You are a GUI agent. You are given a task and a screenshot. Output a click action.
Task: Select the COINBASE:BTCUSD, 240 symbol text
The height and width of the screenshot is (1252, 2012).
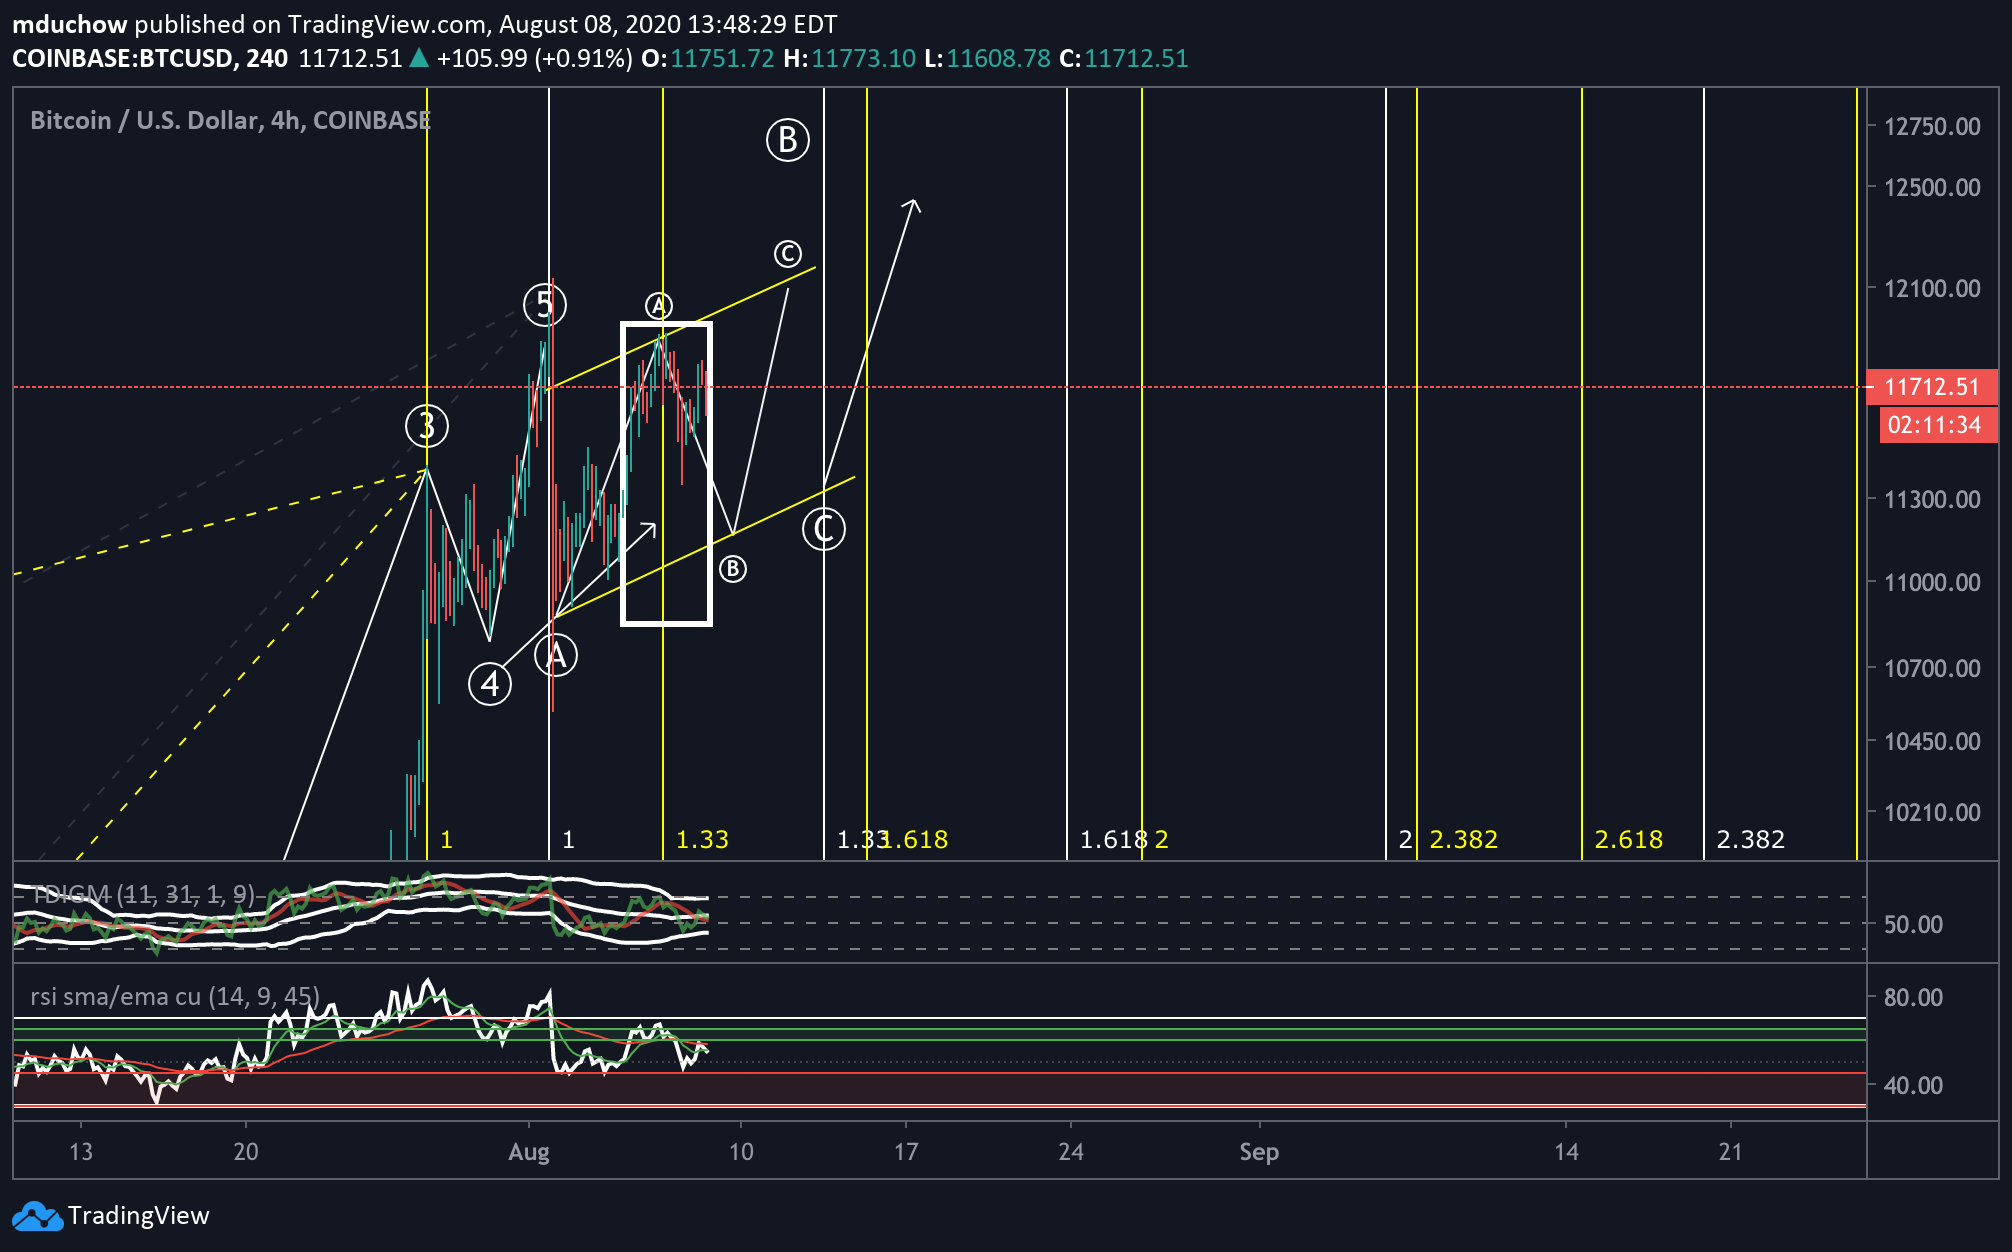point(150,58)
